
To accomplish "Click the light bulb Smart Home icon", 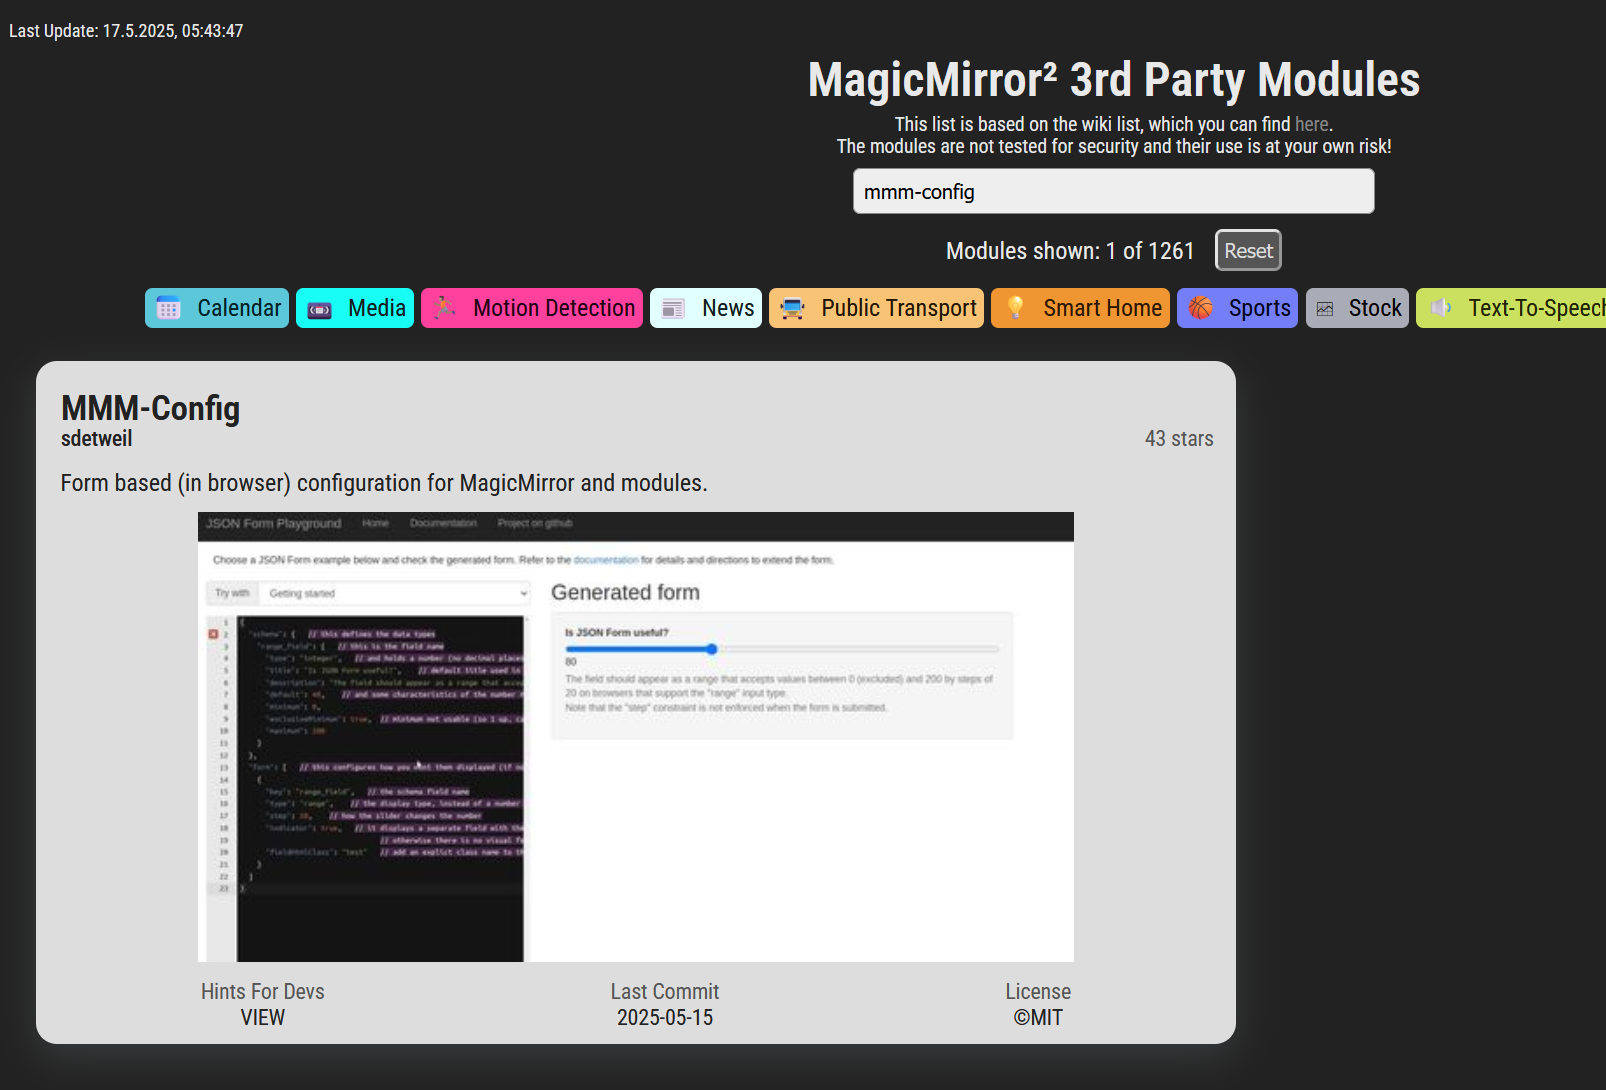I will 1015,308.
